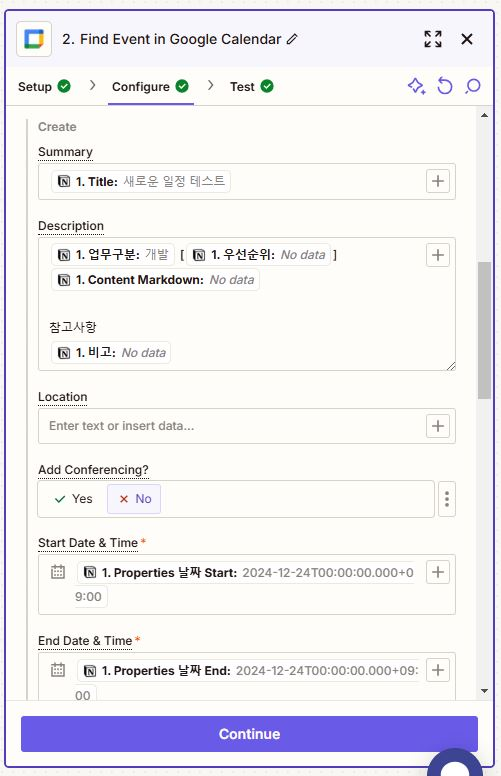This screenshot has width=501, height=776.
Task: Click the Location field label
Action: [x=62, y=397]
